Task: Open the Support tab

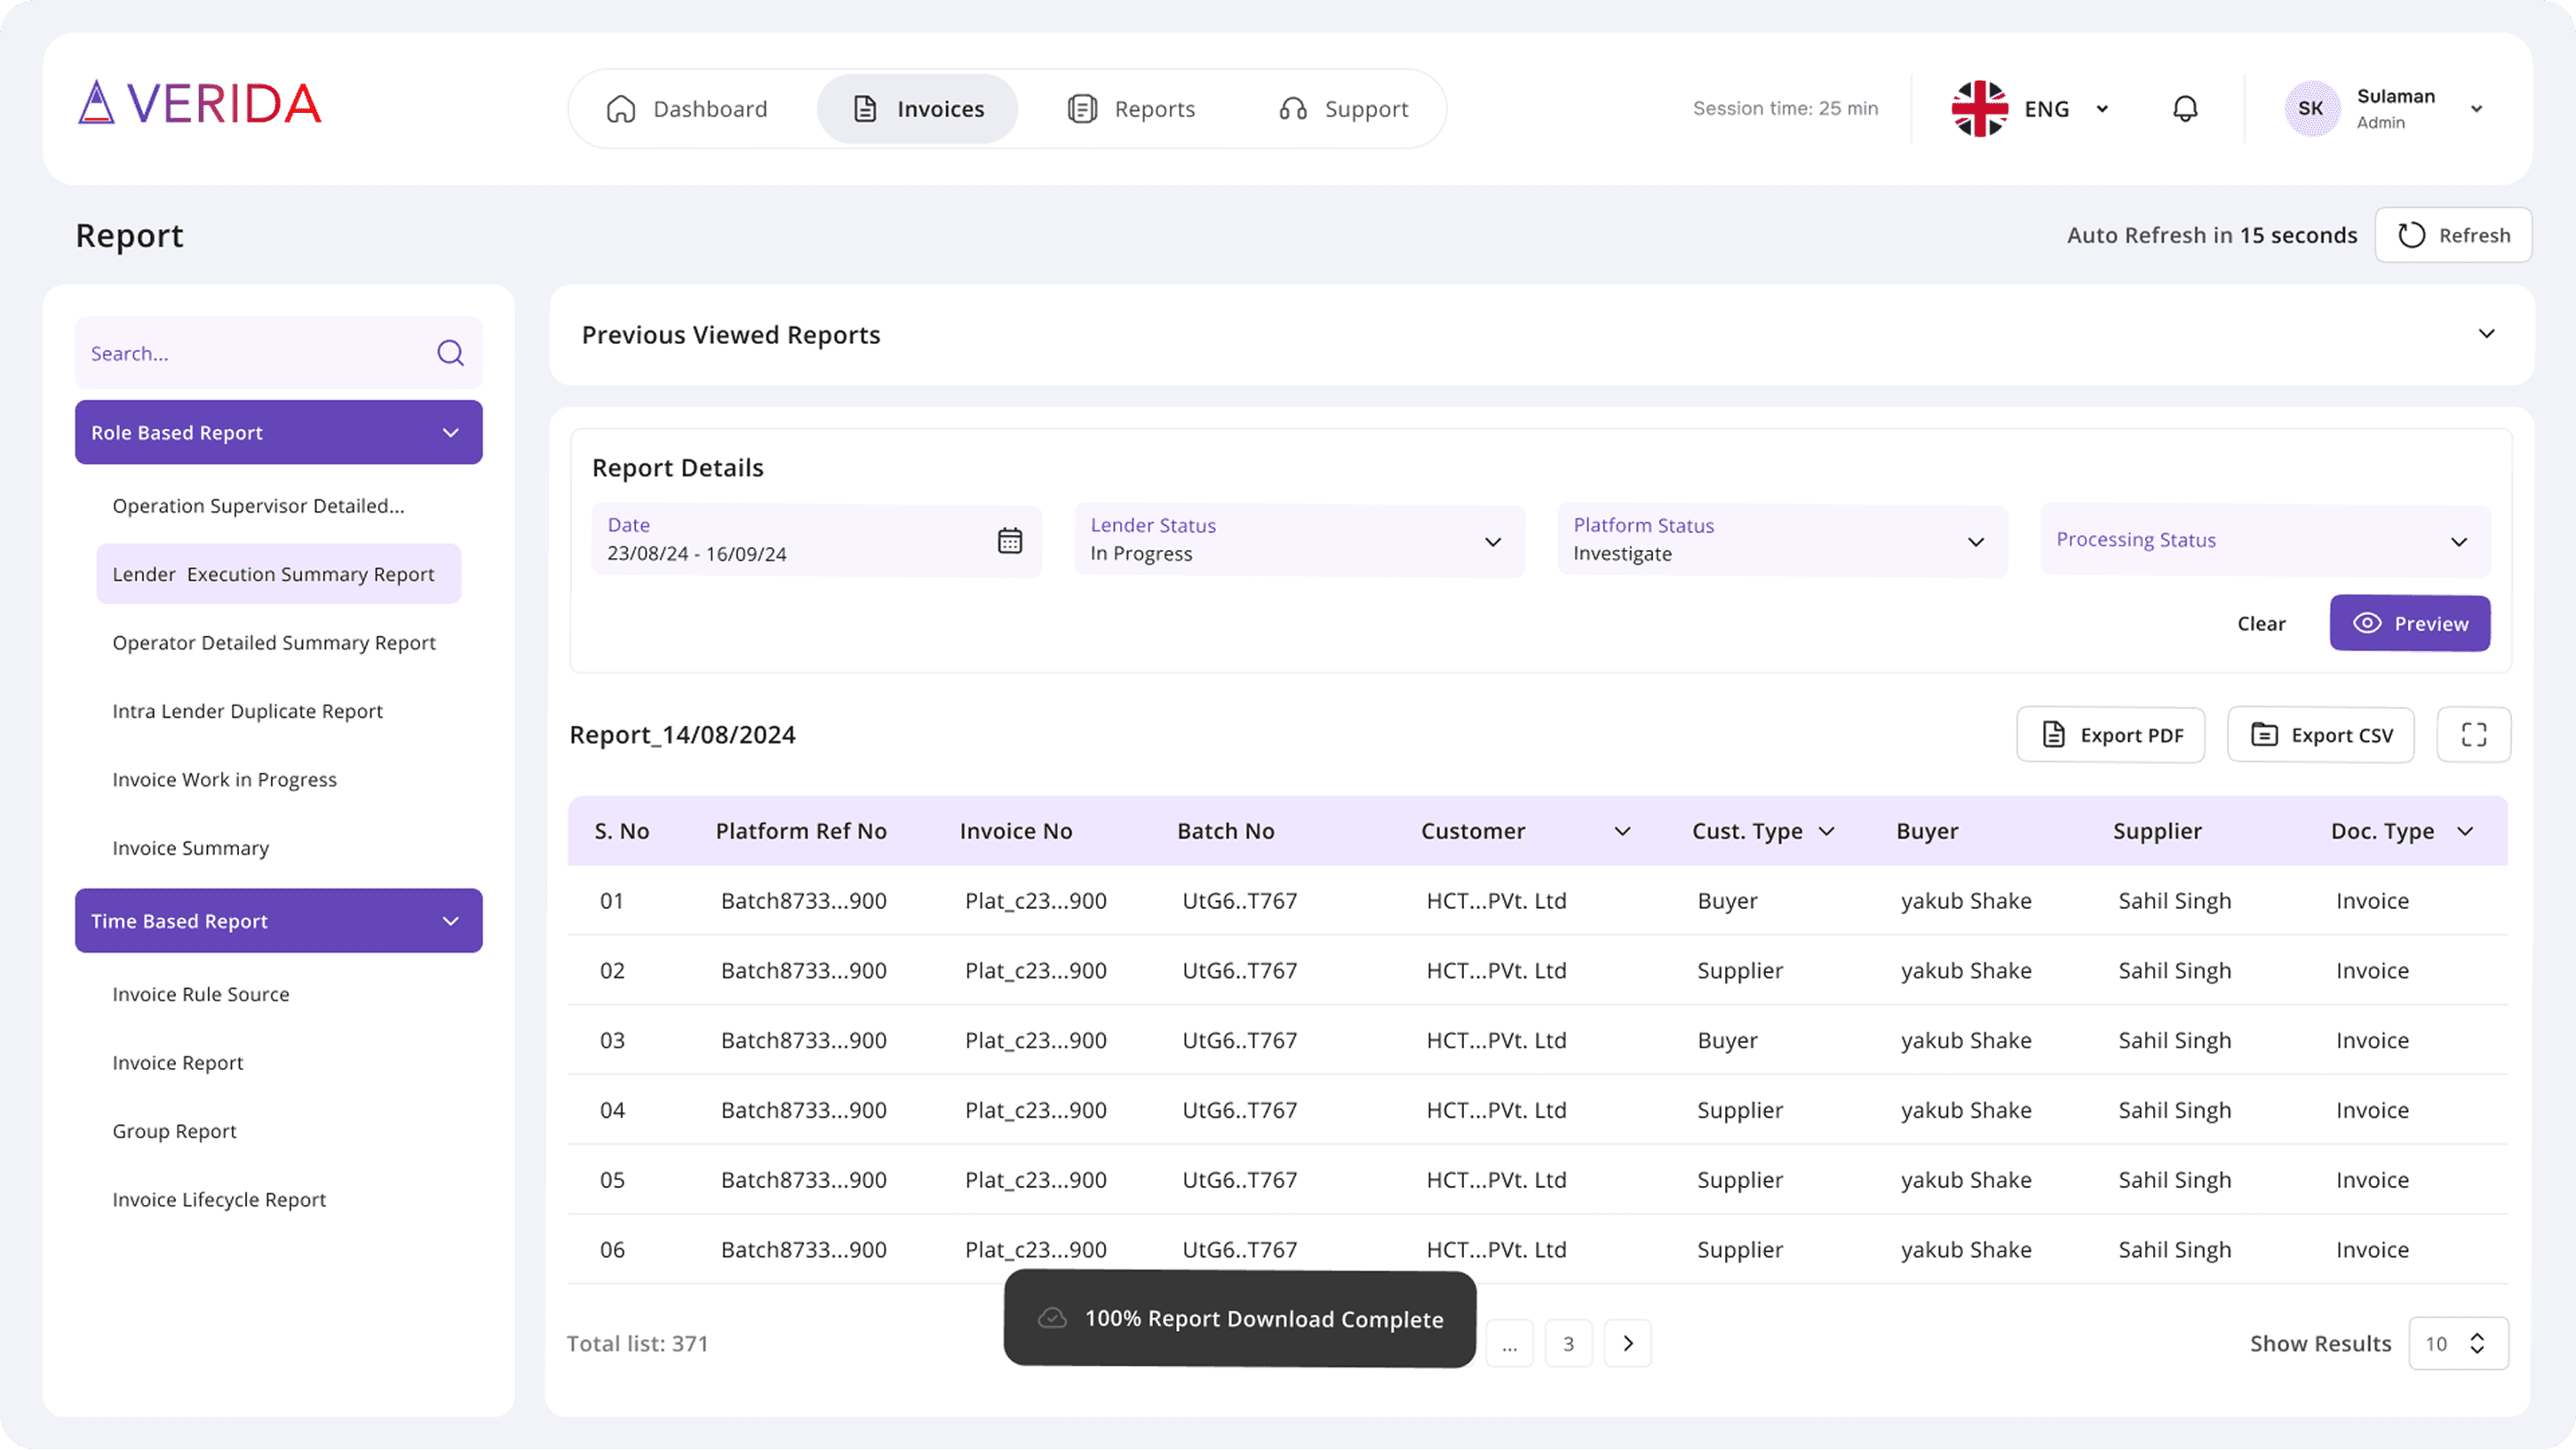Action: (x=1343, y=109)
